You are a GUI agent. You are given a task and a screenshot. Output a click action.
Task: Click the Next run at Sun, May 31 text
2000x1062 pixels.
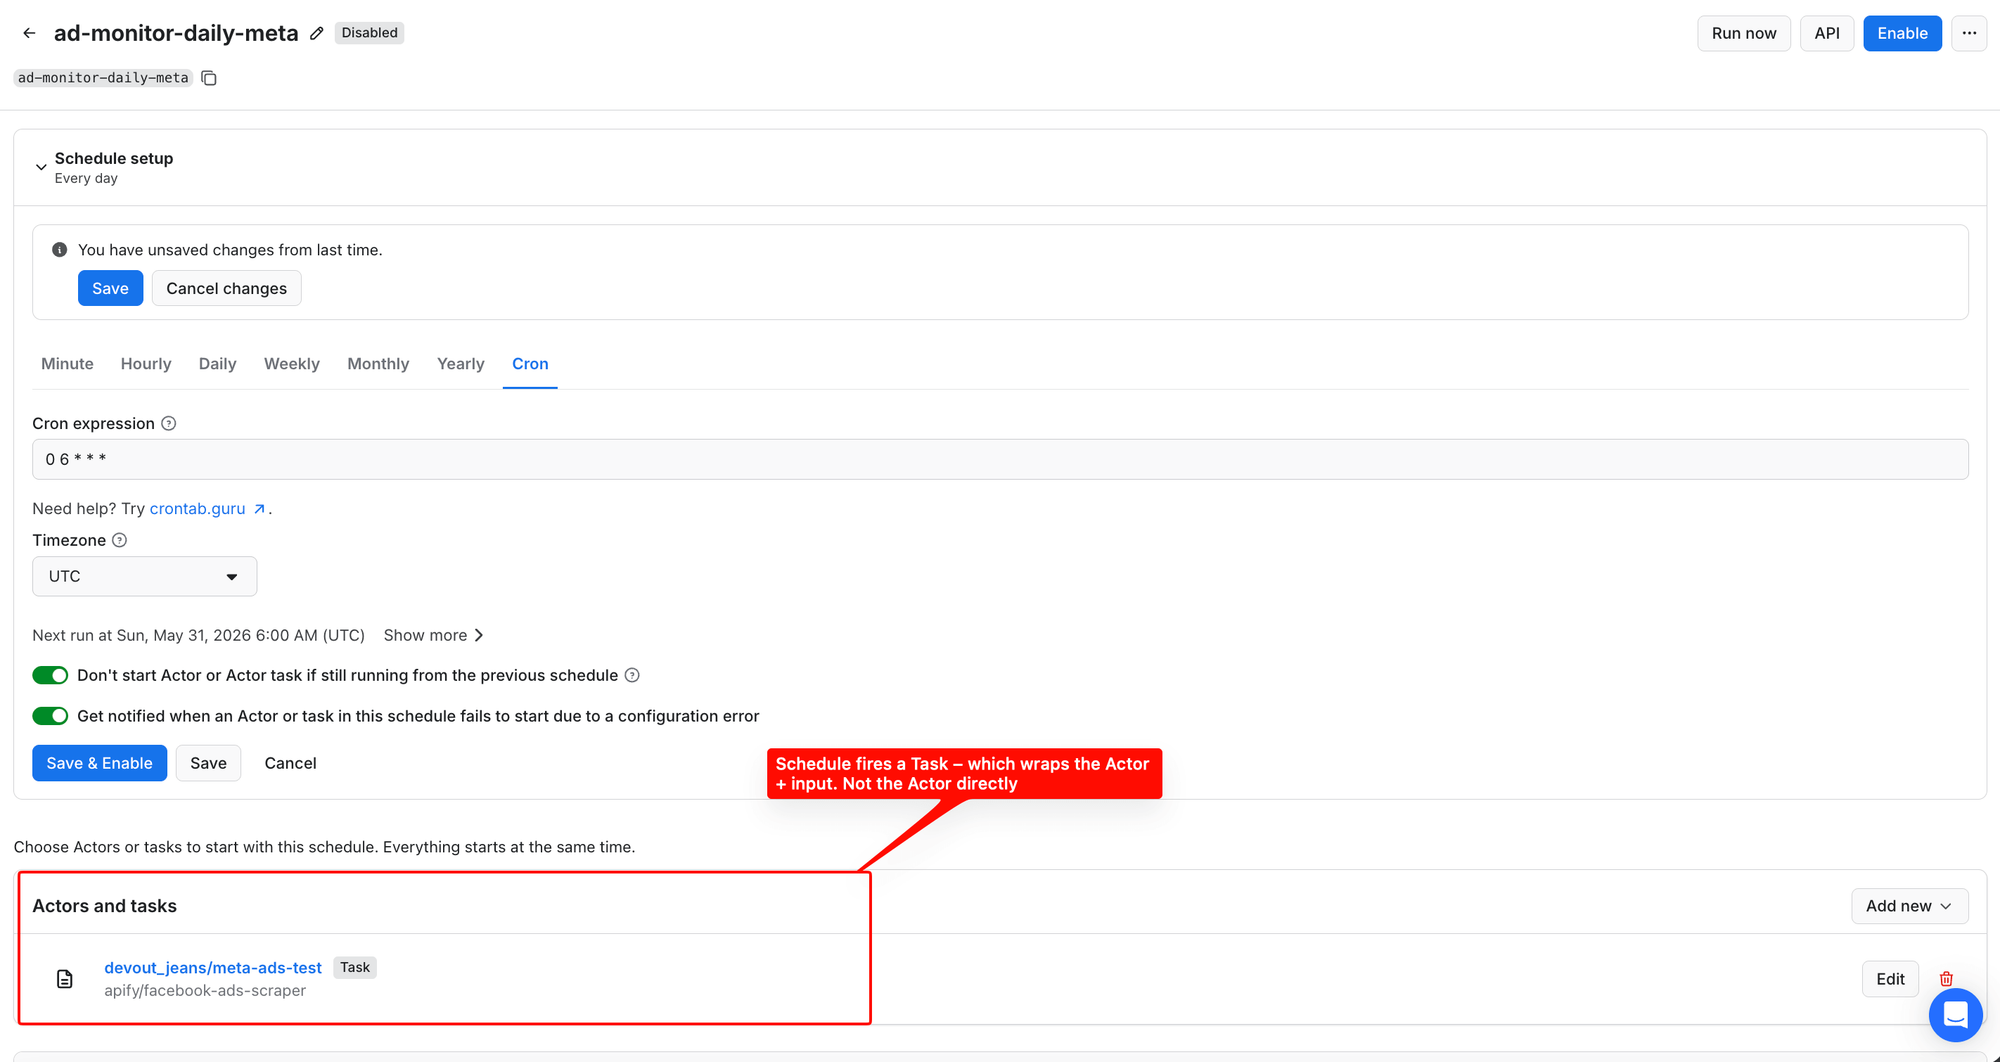pos(198,635)
